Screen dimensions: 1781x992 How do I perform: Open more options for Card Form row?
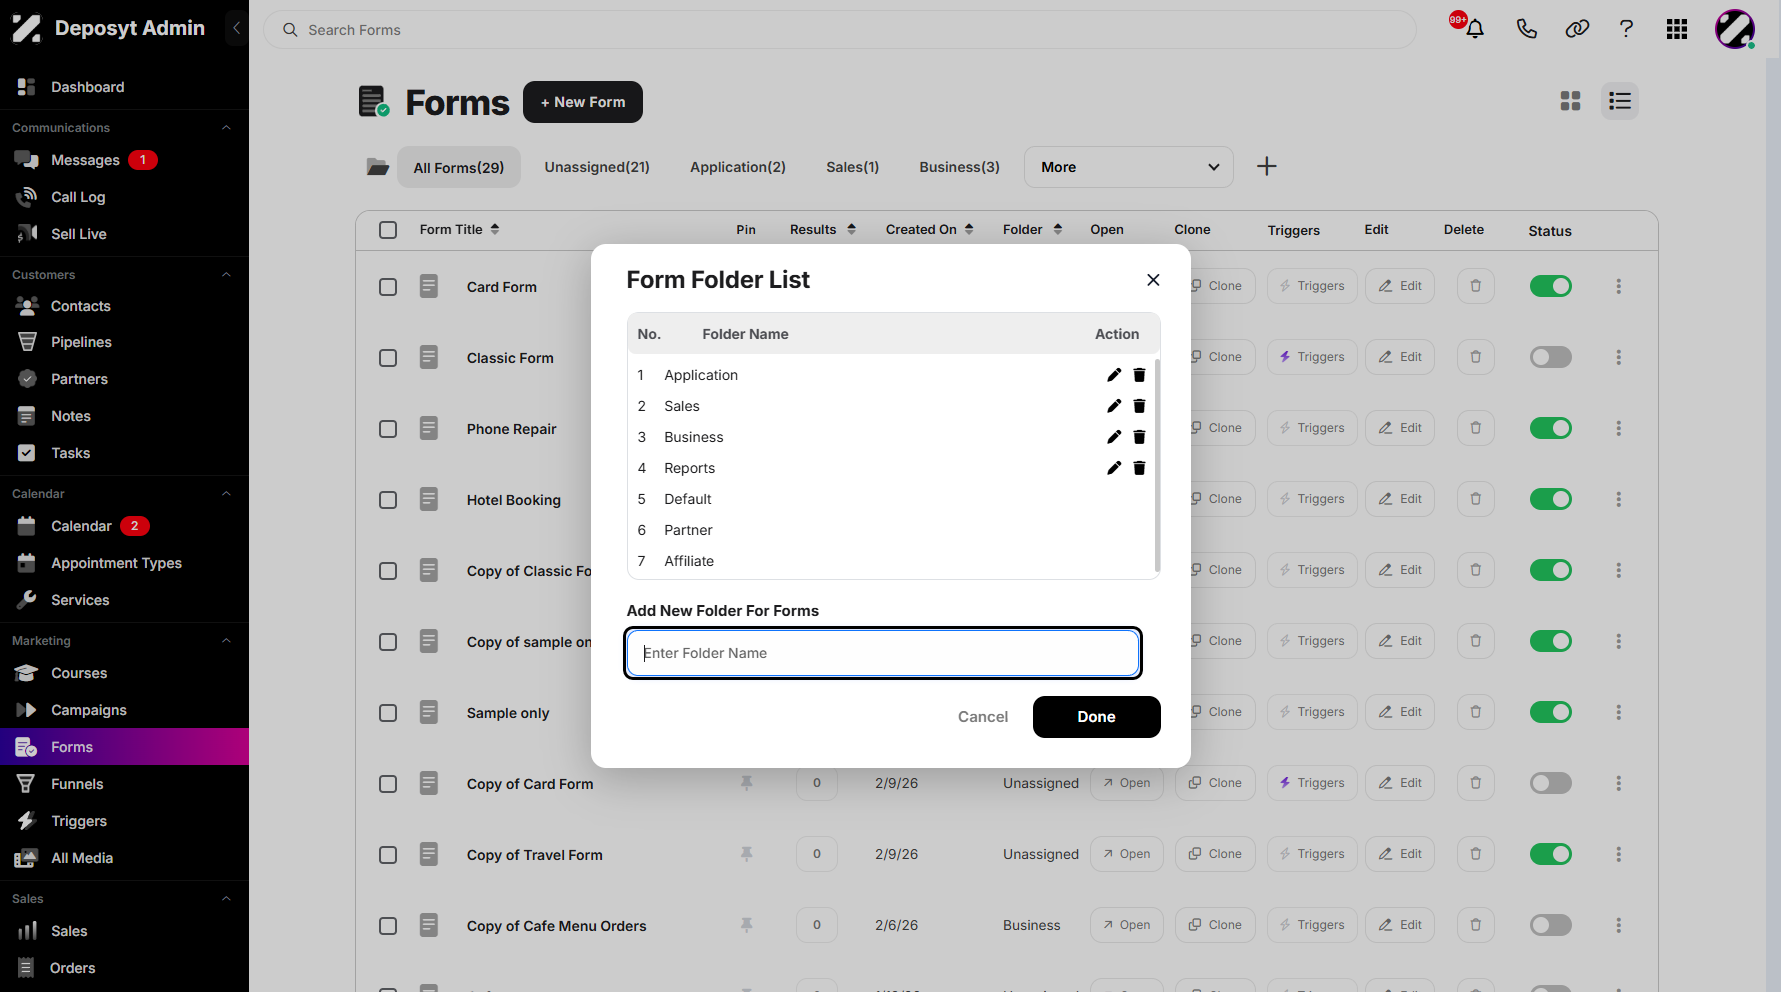(x=1618, y=286)
